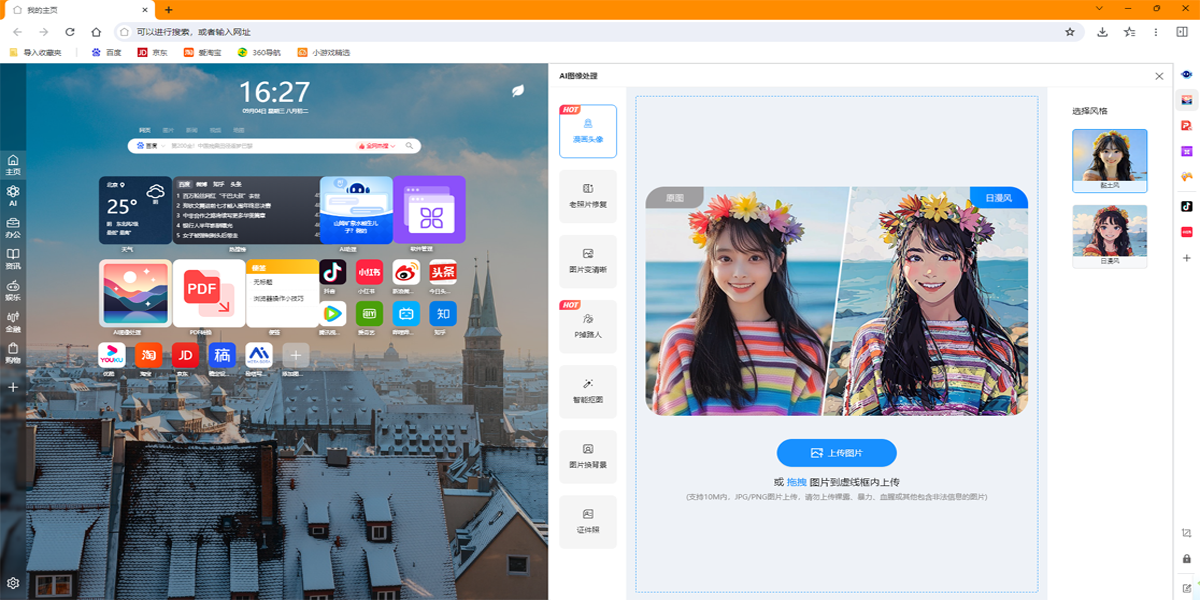Open the browser tab list chevron
This screenshot has height=600, width=1200.
[1100, 9]
